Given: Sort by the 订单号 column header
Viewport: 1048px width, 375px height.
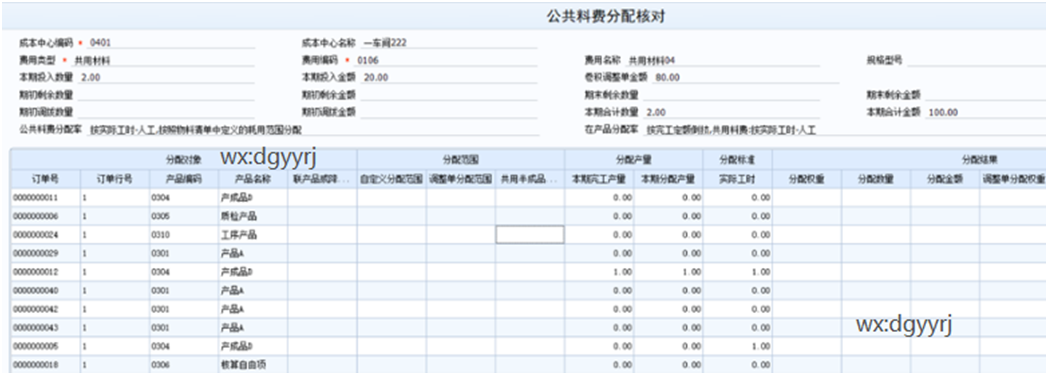Looking at the screenshot, I should (45, 179).
